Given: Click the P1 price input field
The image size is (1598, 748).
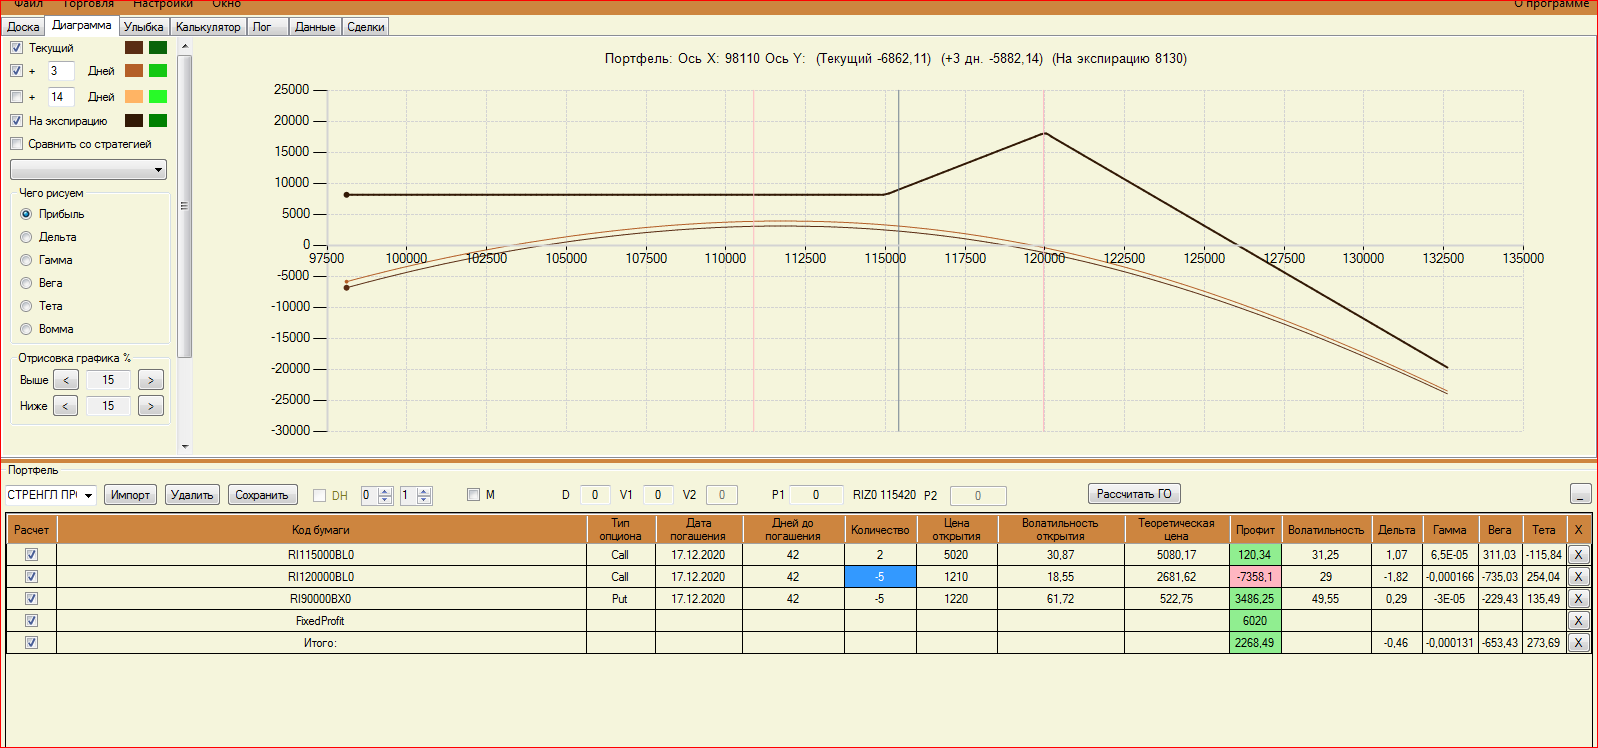Looking at the screenshot, I should [x=815, y=495].
